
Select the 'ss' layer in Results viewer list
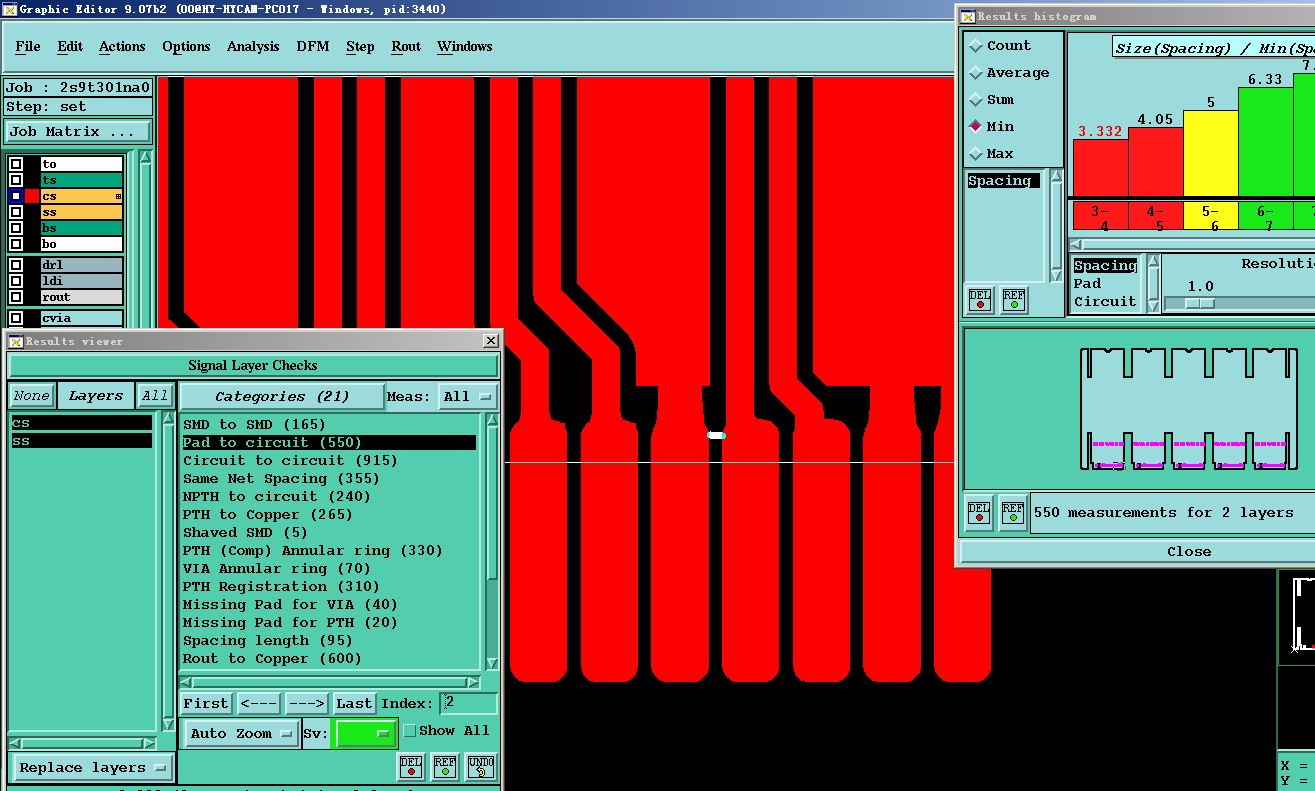click(81, 440)
